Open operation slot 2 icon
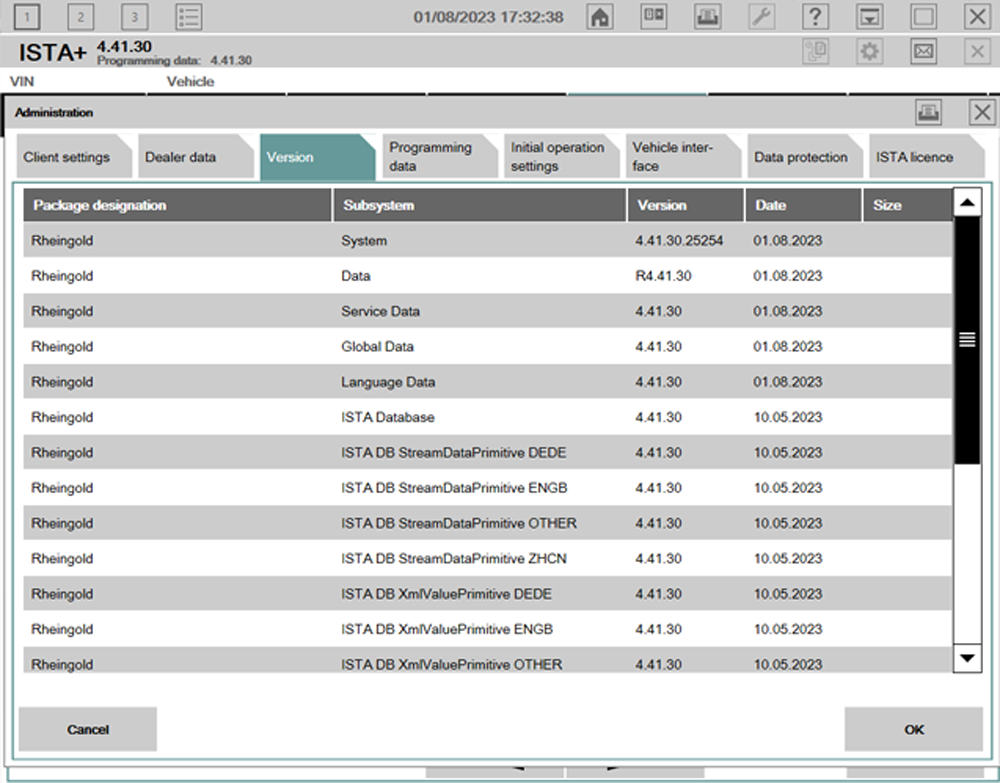 coord(80,17)
